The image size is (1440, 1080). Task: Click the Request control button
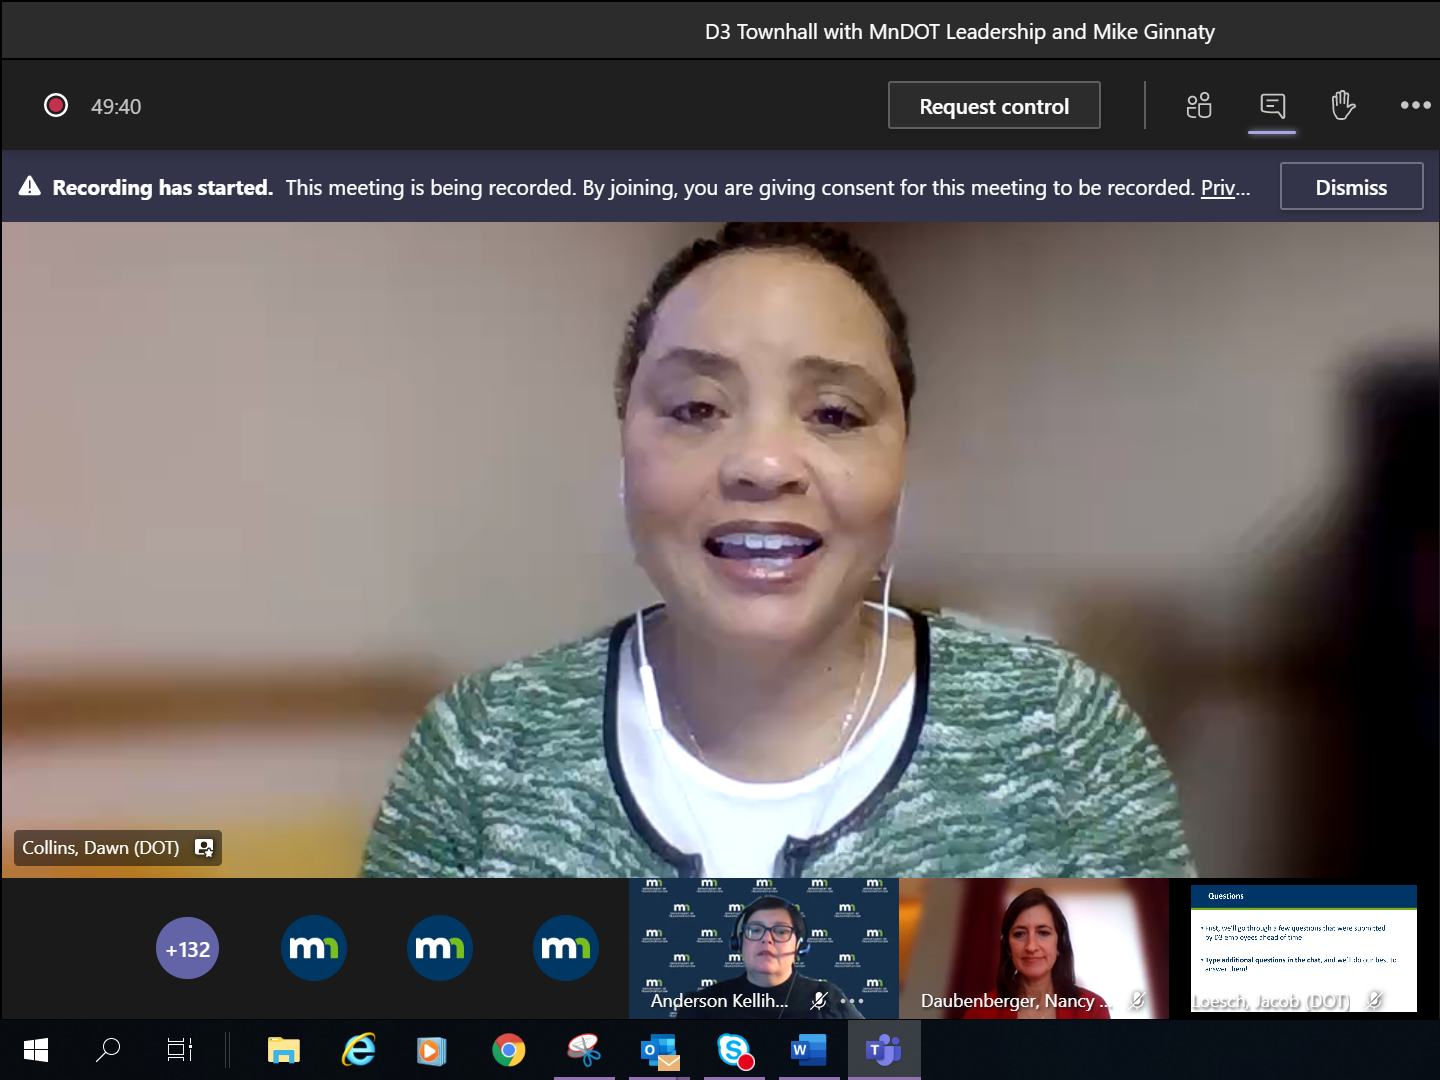click(x=993, y=106)
